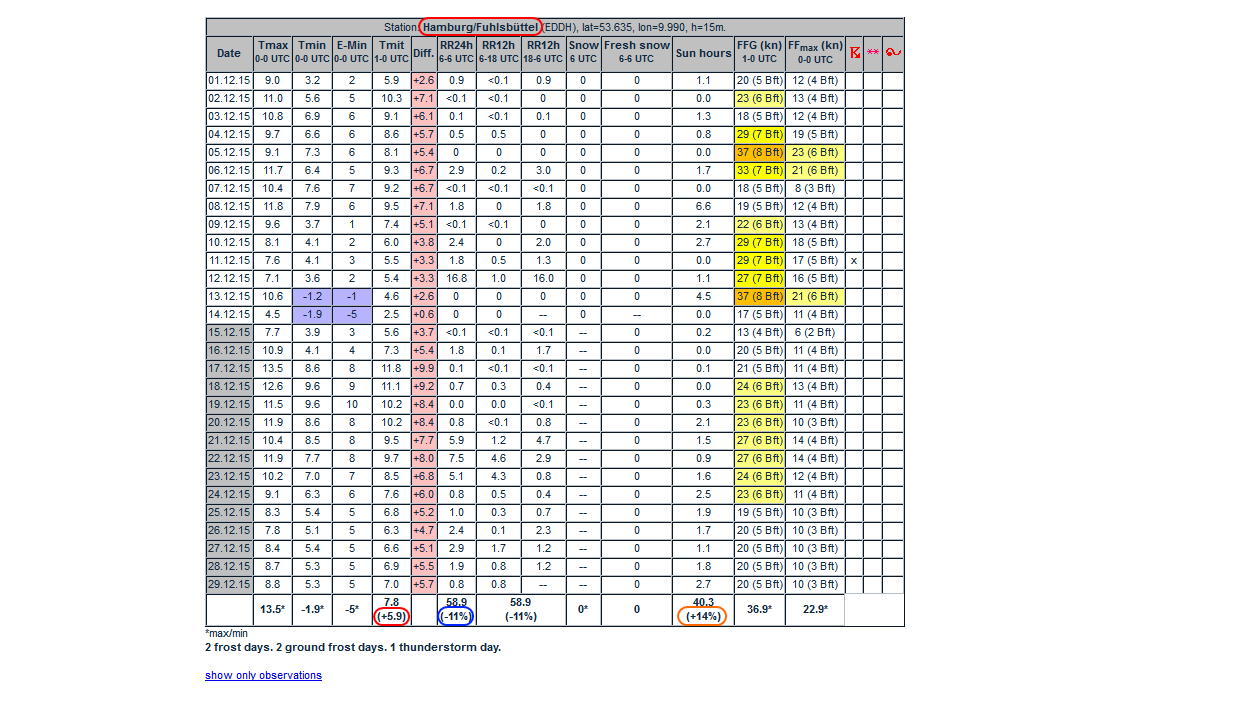Click the date cell 29.12.15
The width and height of the screenshot is (1248, 702).
[229, 585]
